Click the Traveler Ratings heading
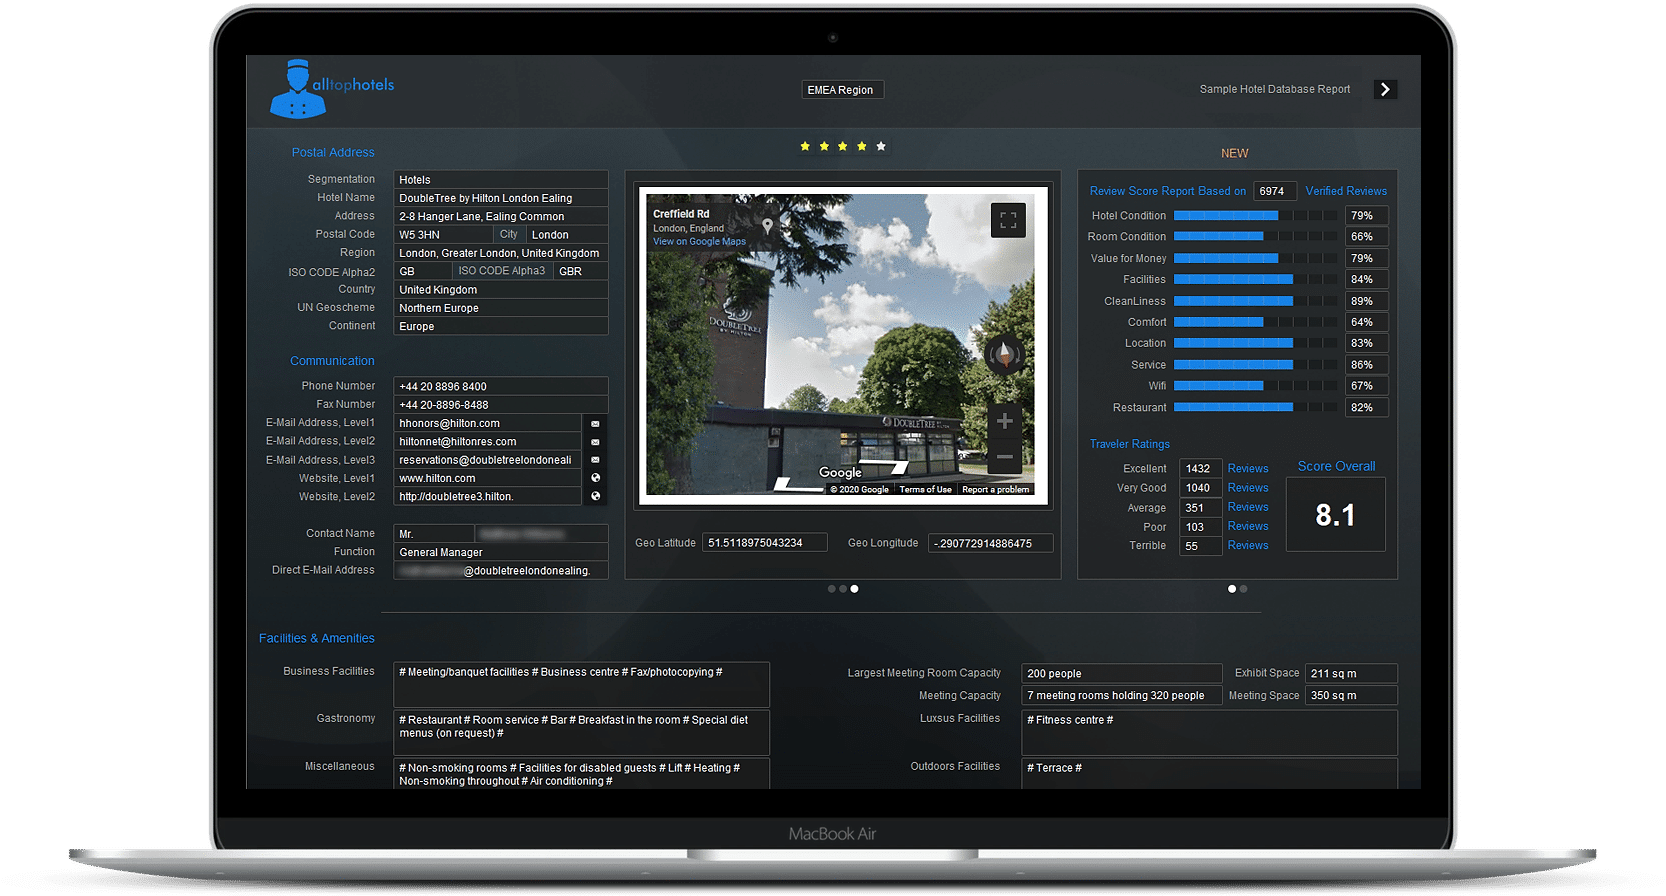 [1129, 444]
